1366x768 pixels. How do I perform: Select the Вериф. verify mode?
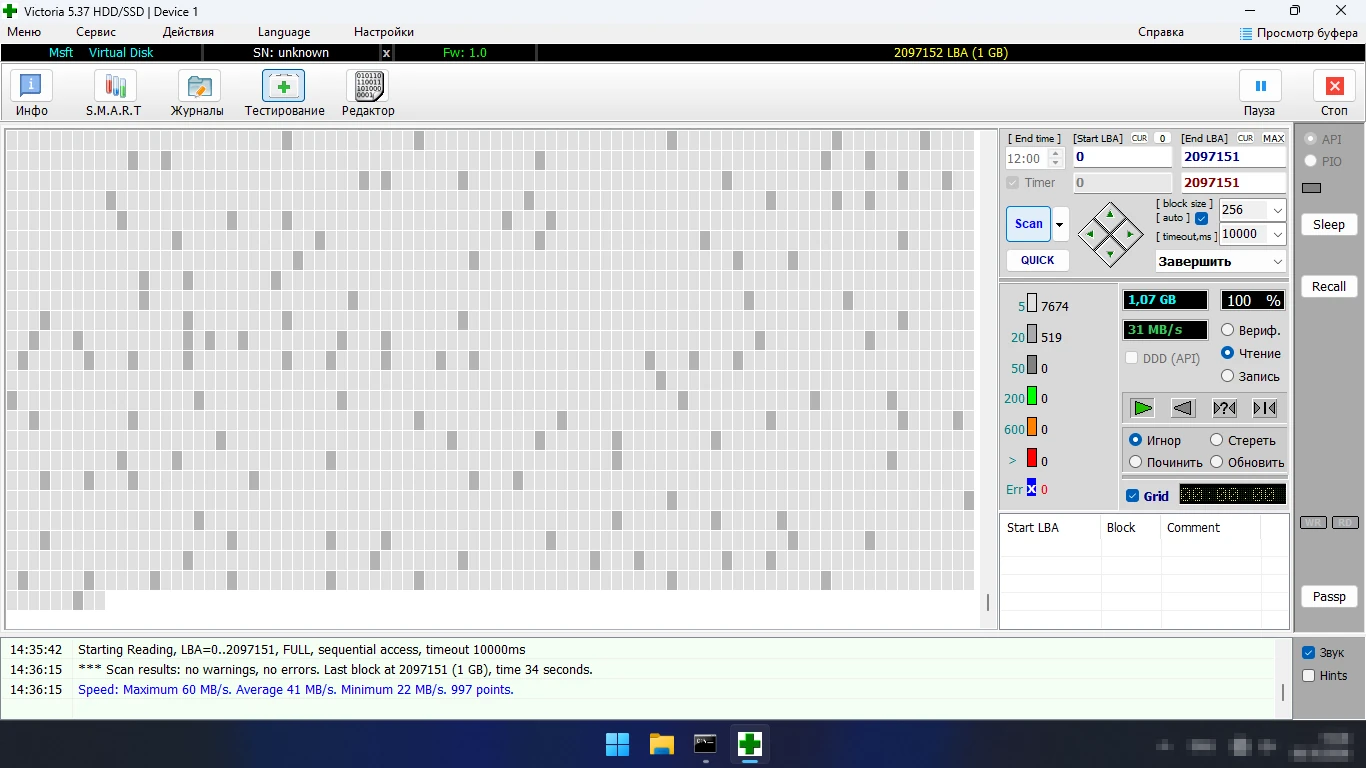point(1251,330)
